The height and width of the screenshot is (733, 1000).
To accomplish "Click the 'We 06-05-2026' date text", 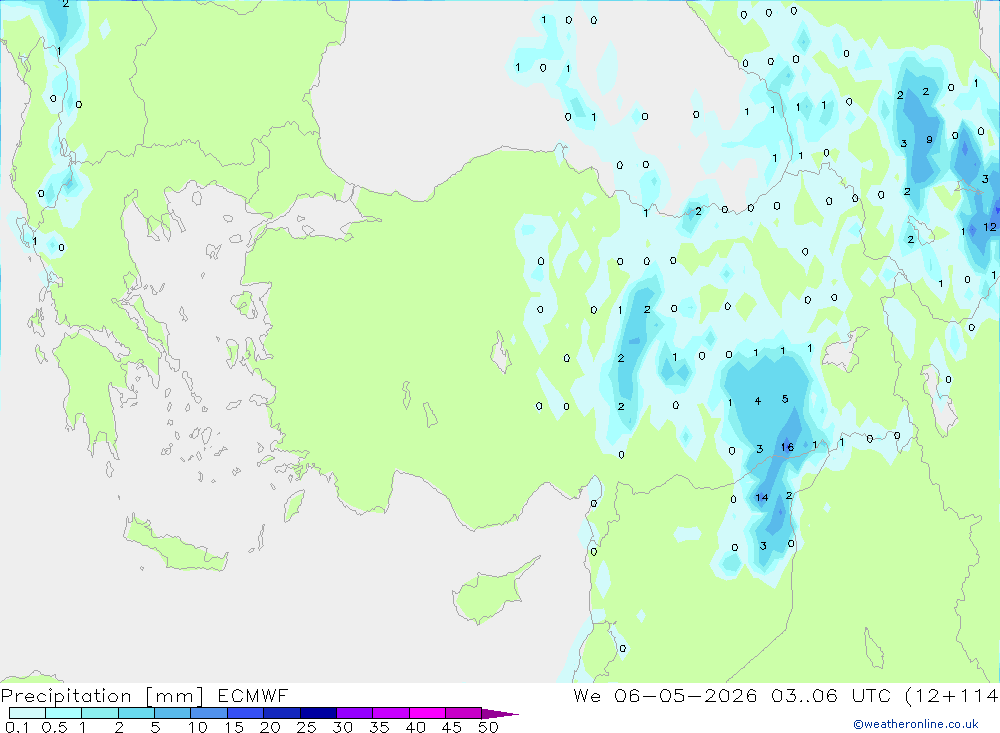I will (665, 695).
